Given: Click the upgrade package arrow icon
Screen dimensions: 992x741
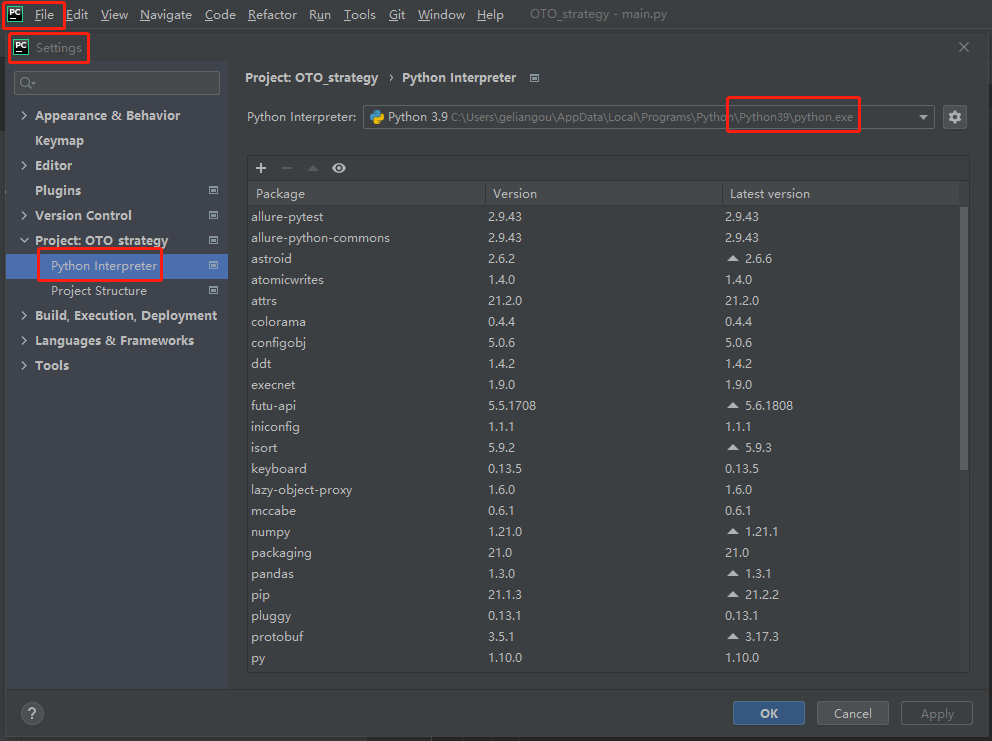Looking at the screenshot, I should coord(312,168).
